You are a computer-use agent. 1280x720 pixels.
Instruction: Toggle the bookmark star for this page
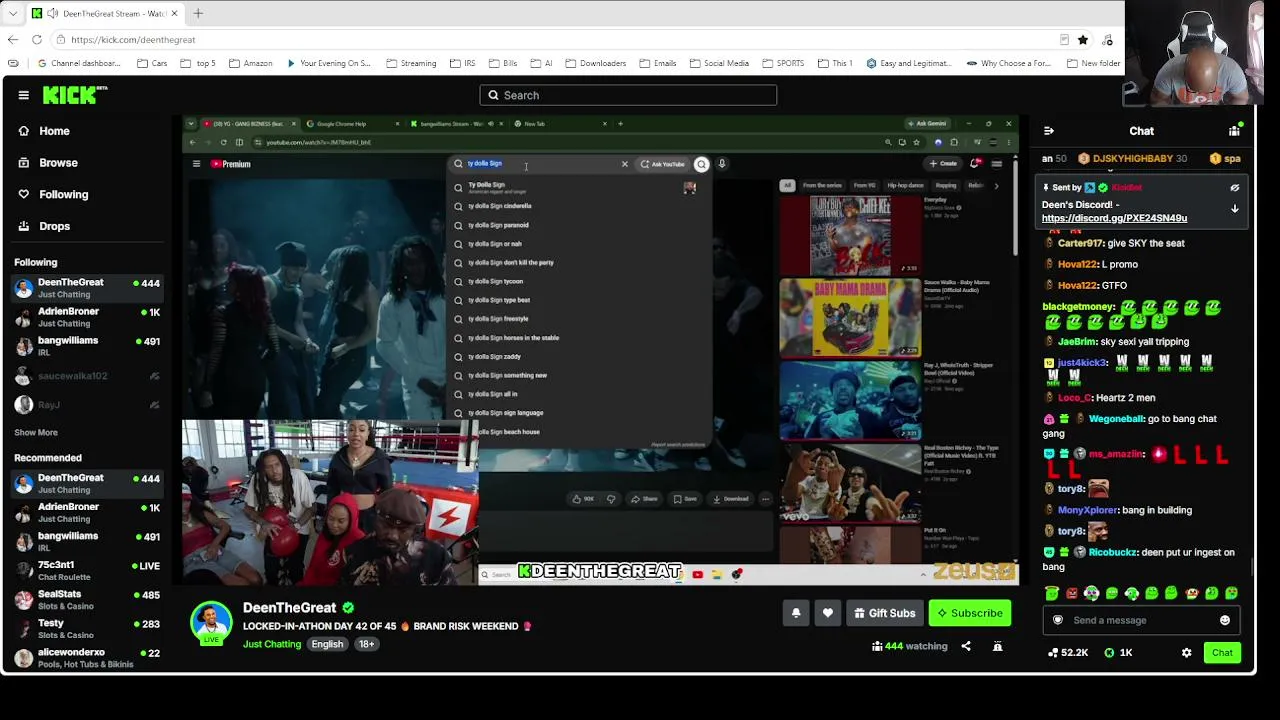tap(1083, 40)
